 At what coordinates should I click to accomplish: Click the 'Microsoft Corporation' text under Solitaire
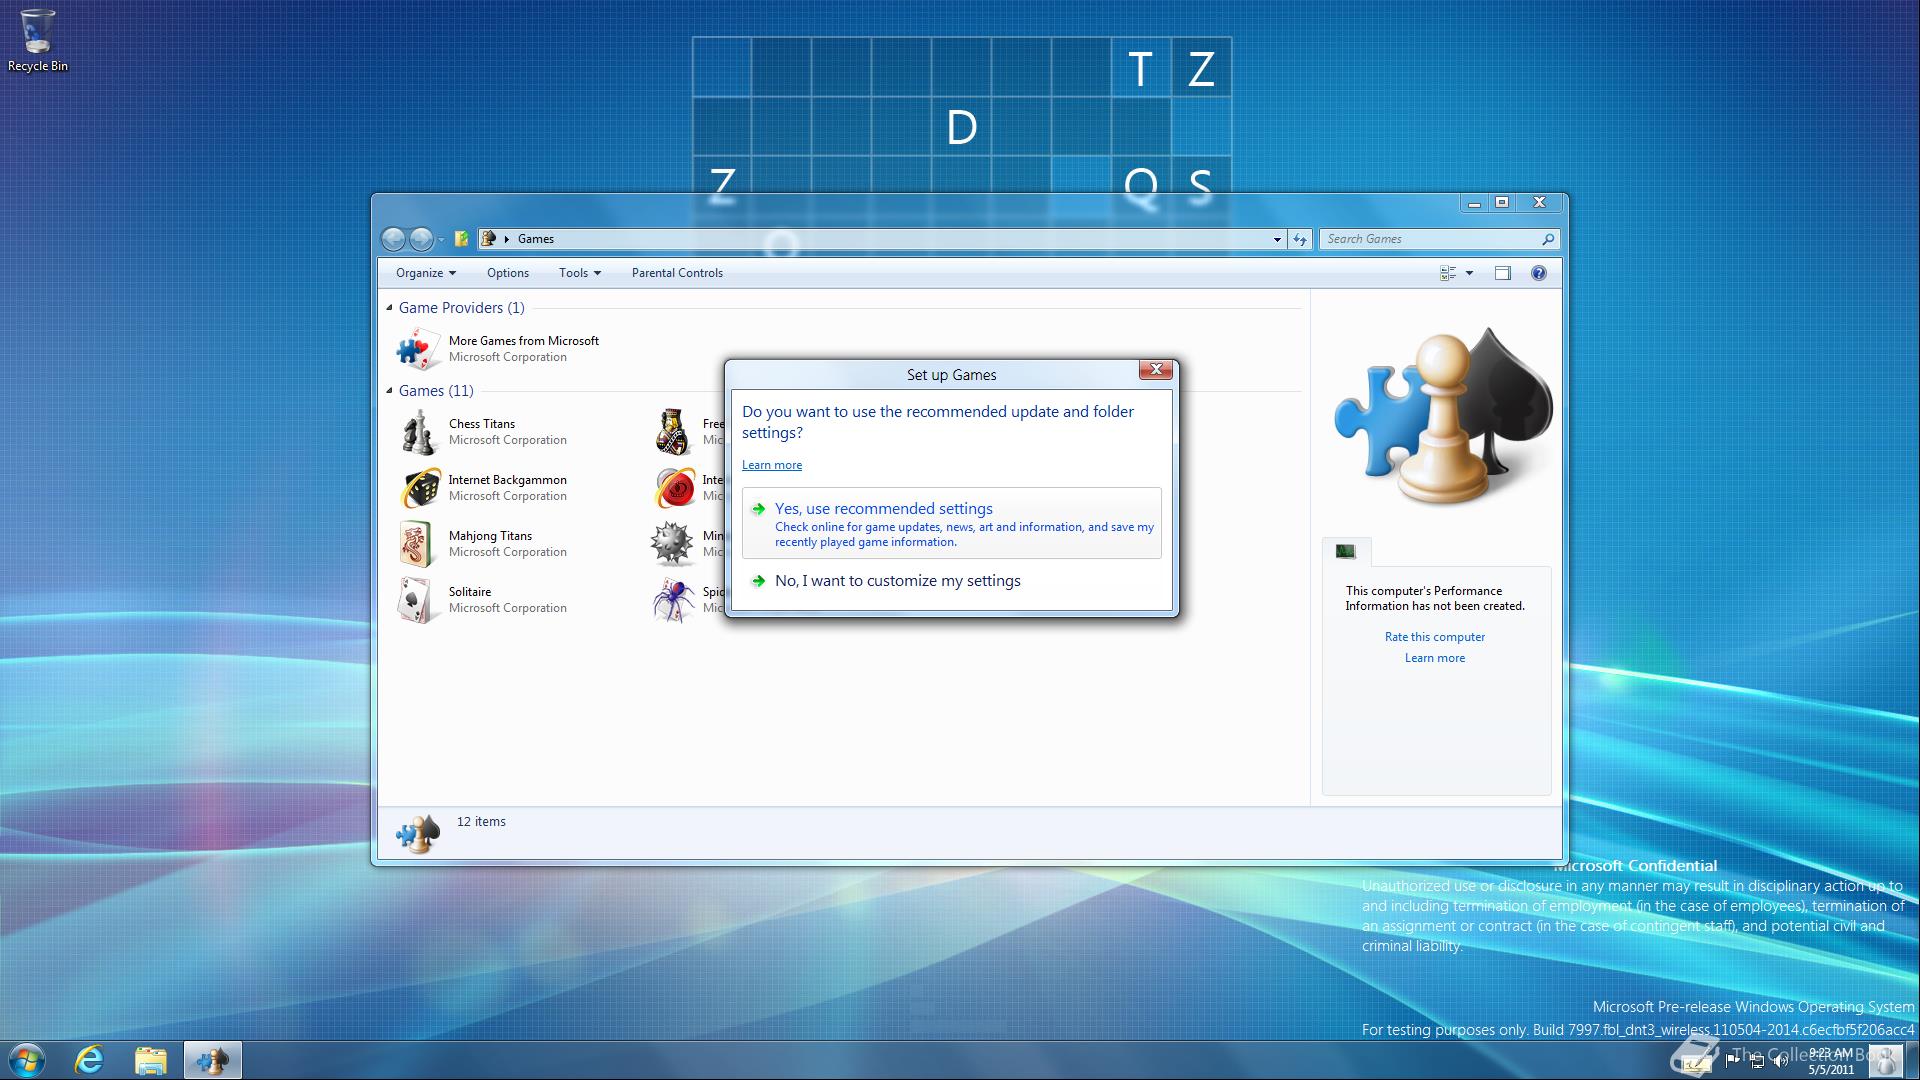508,608
